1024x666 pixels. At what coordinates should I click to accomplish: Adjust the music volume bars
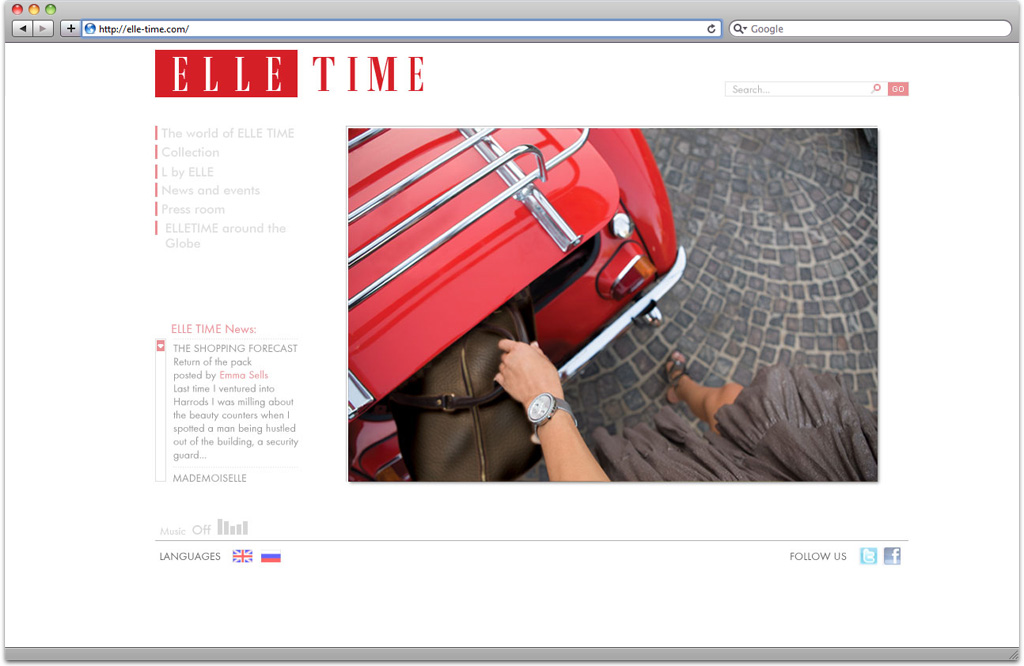tap(232, 526)
